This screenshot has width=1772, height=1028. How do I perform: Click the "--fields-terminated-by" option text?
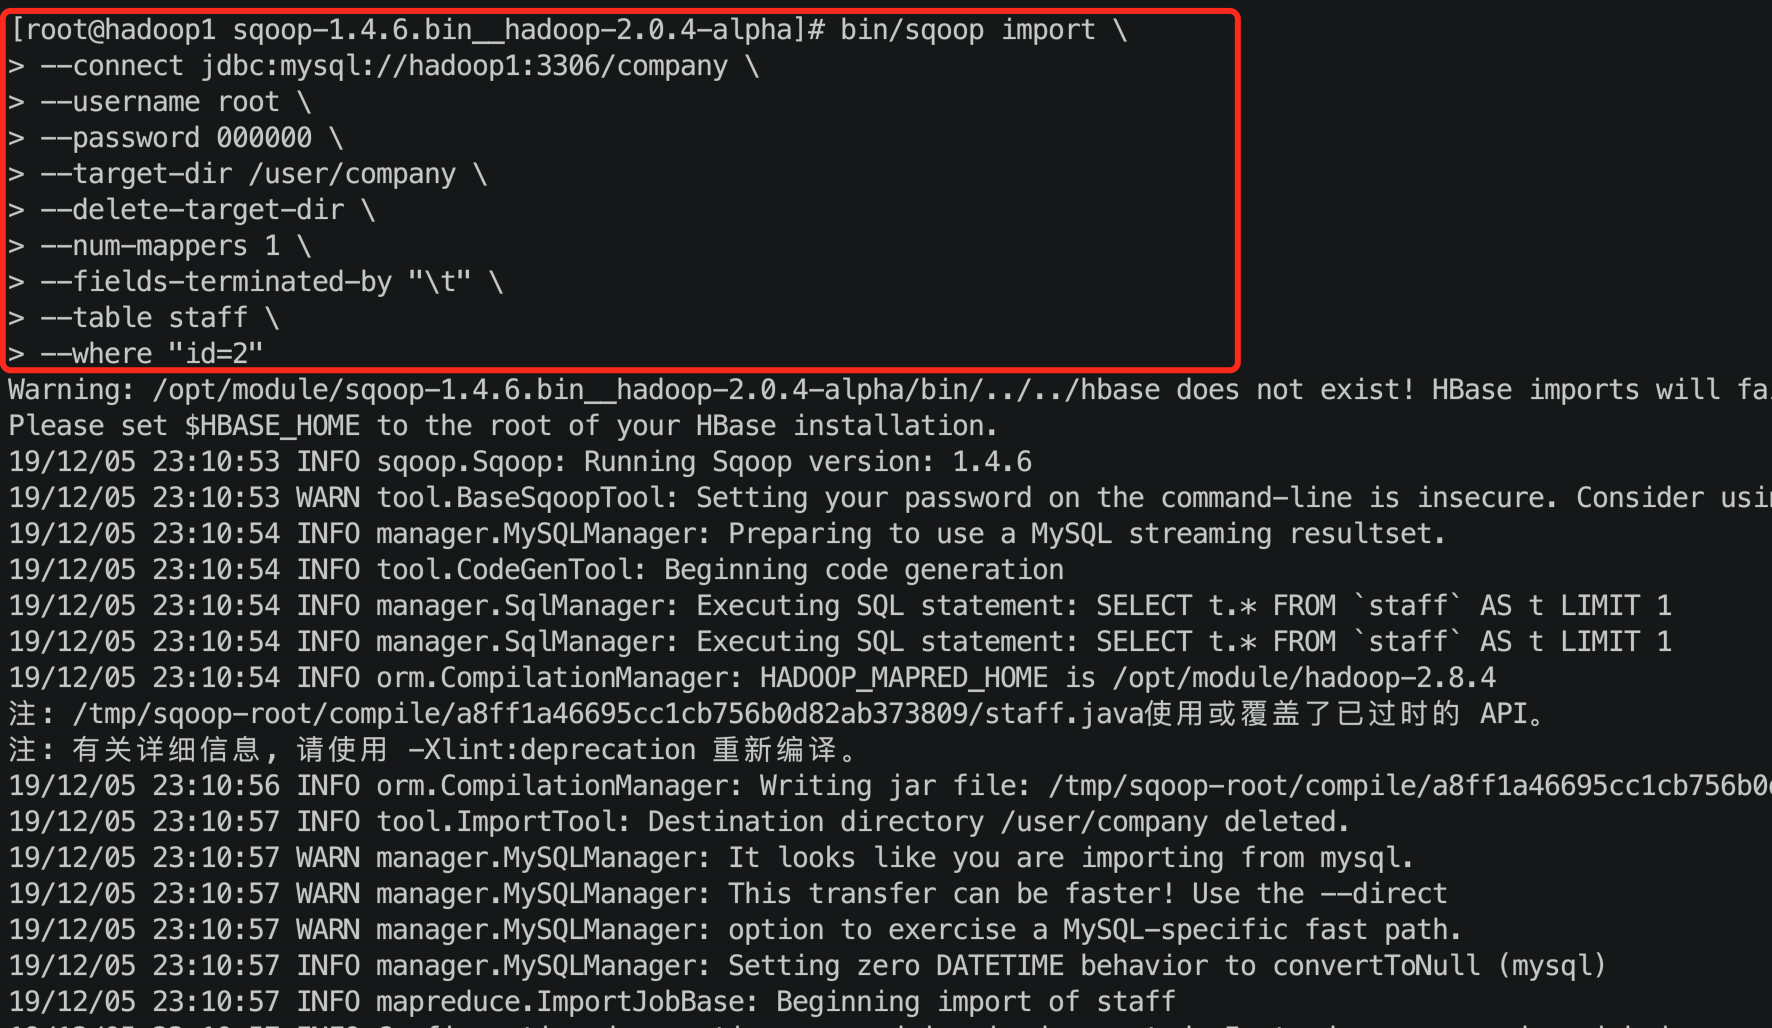click(216, 282)
